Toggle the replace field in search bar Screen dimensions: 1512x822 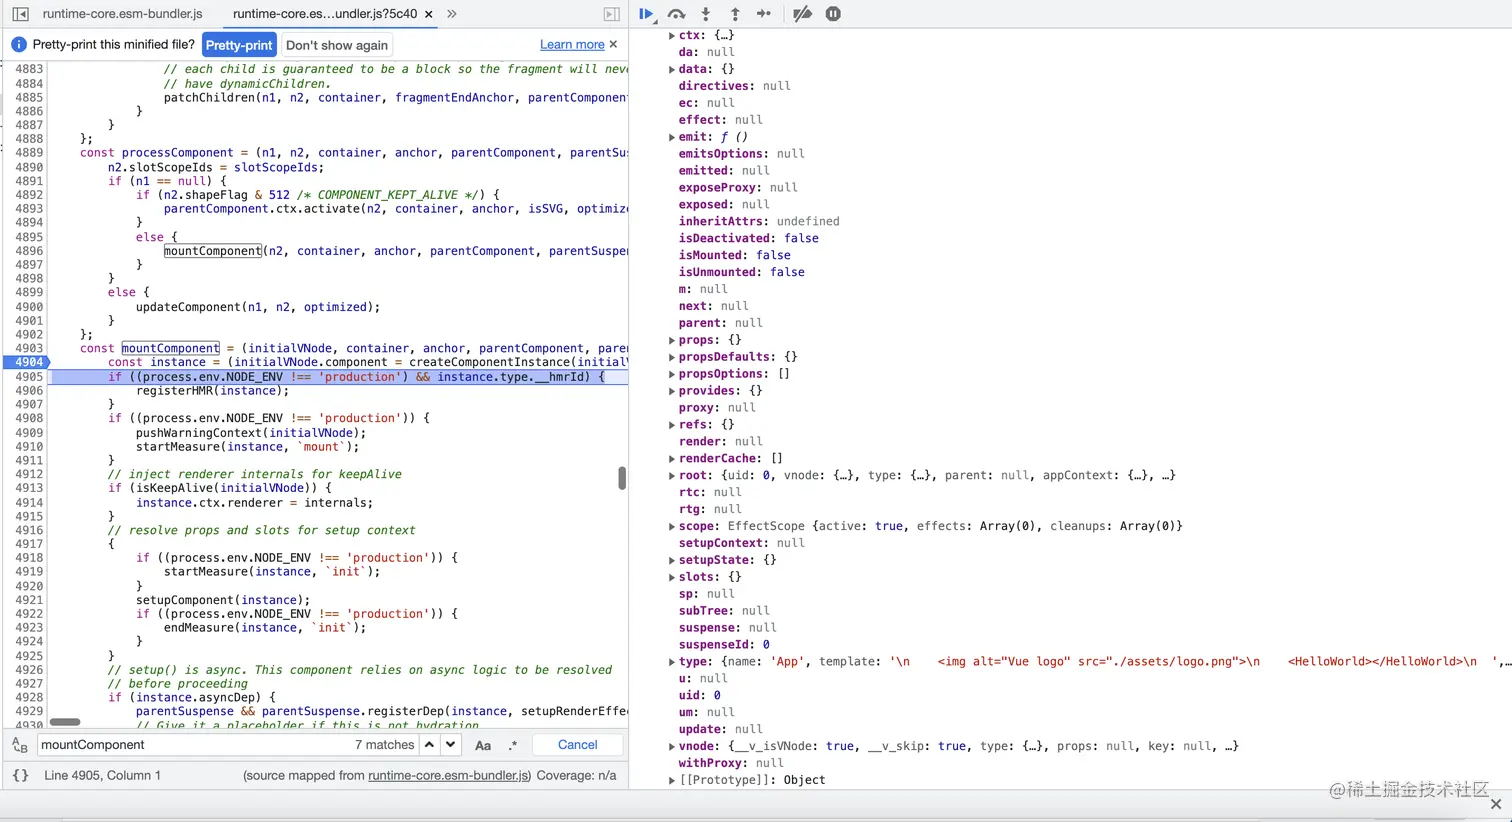20,746
